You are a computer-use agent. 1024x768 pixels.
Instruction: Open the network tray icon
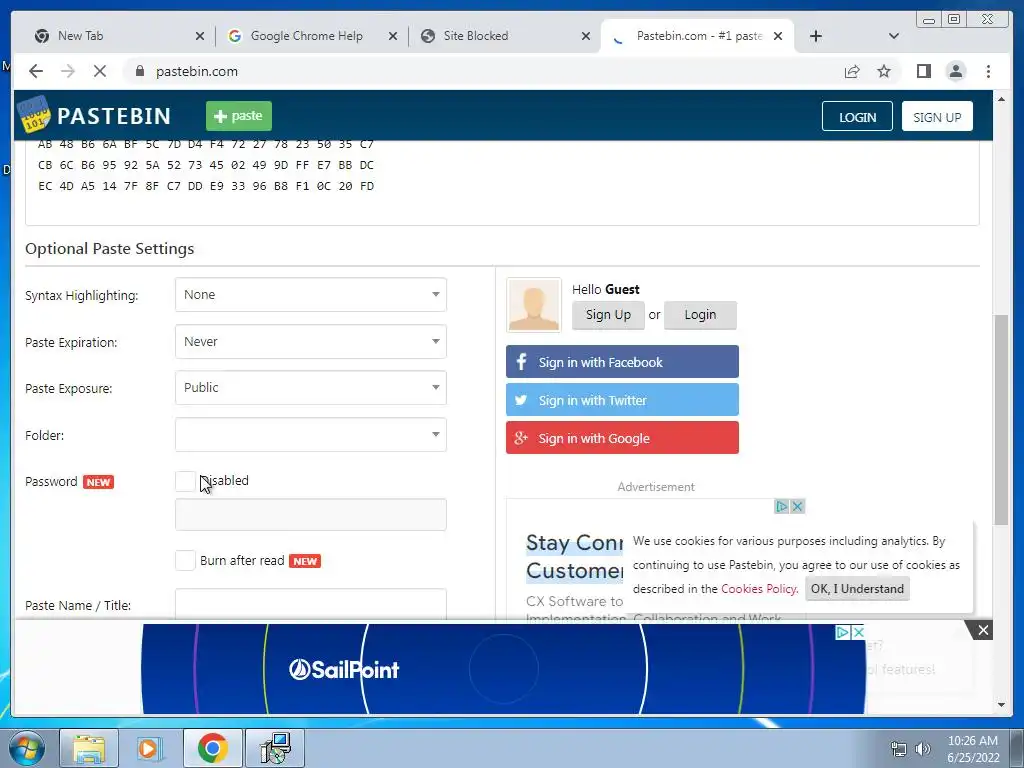899,749
